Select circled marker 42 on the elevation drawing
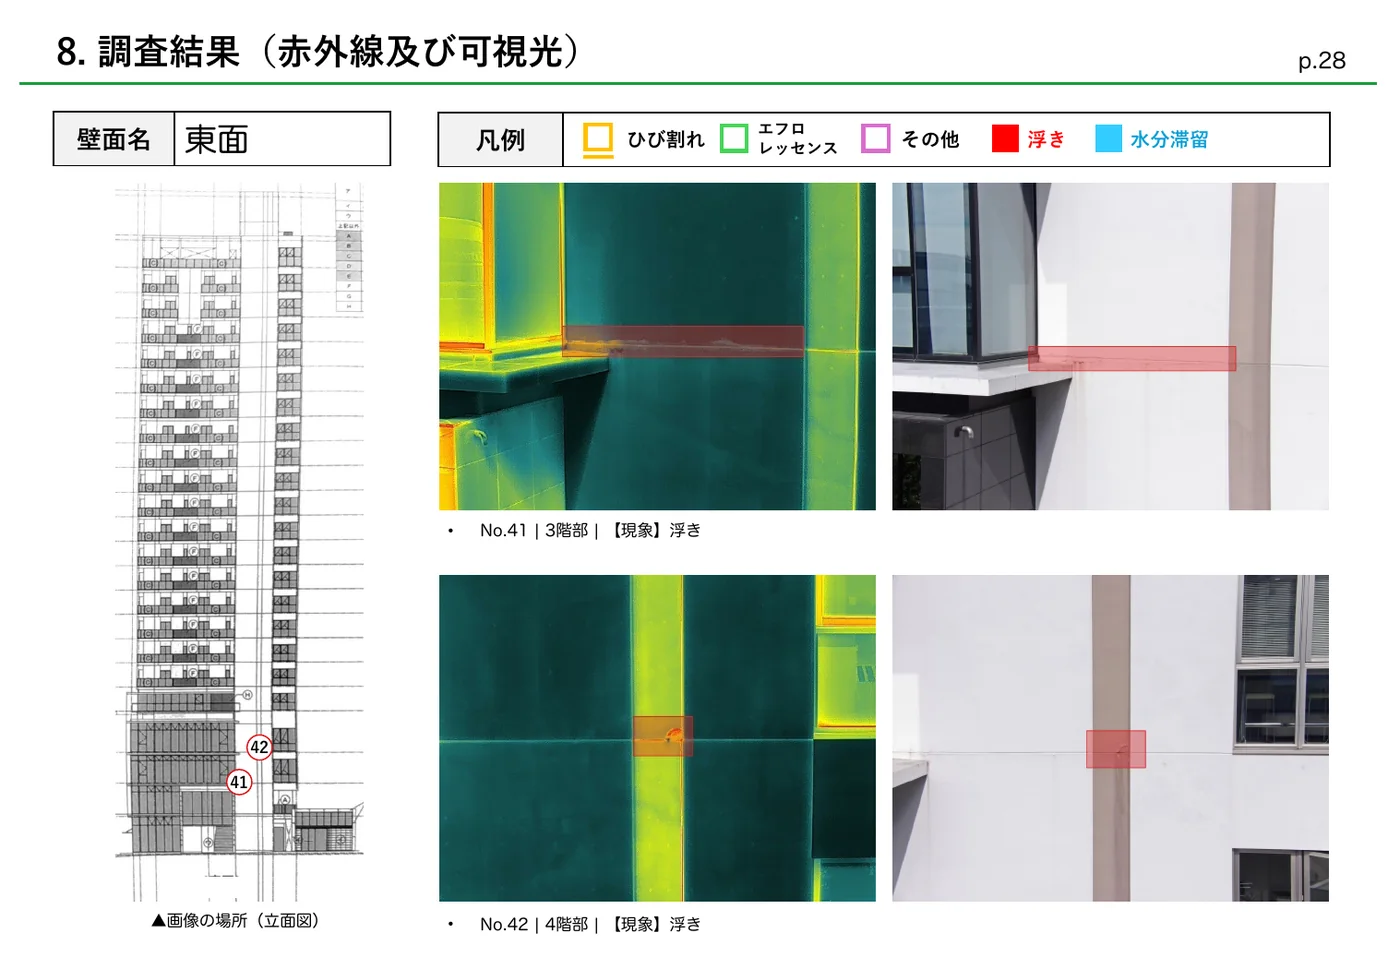The width and height of the screenshot is (1400, 969). point(259,747)
